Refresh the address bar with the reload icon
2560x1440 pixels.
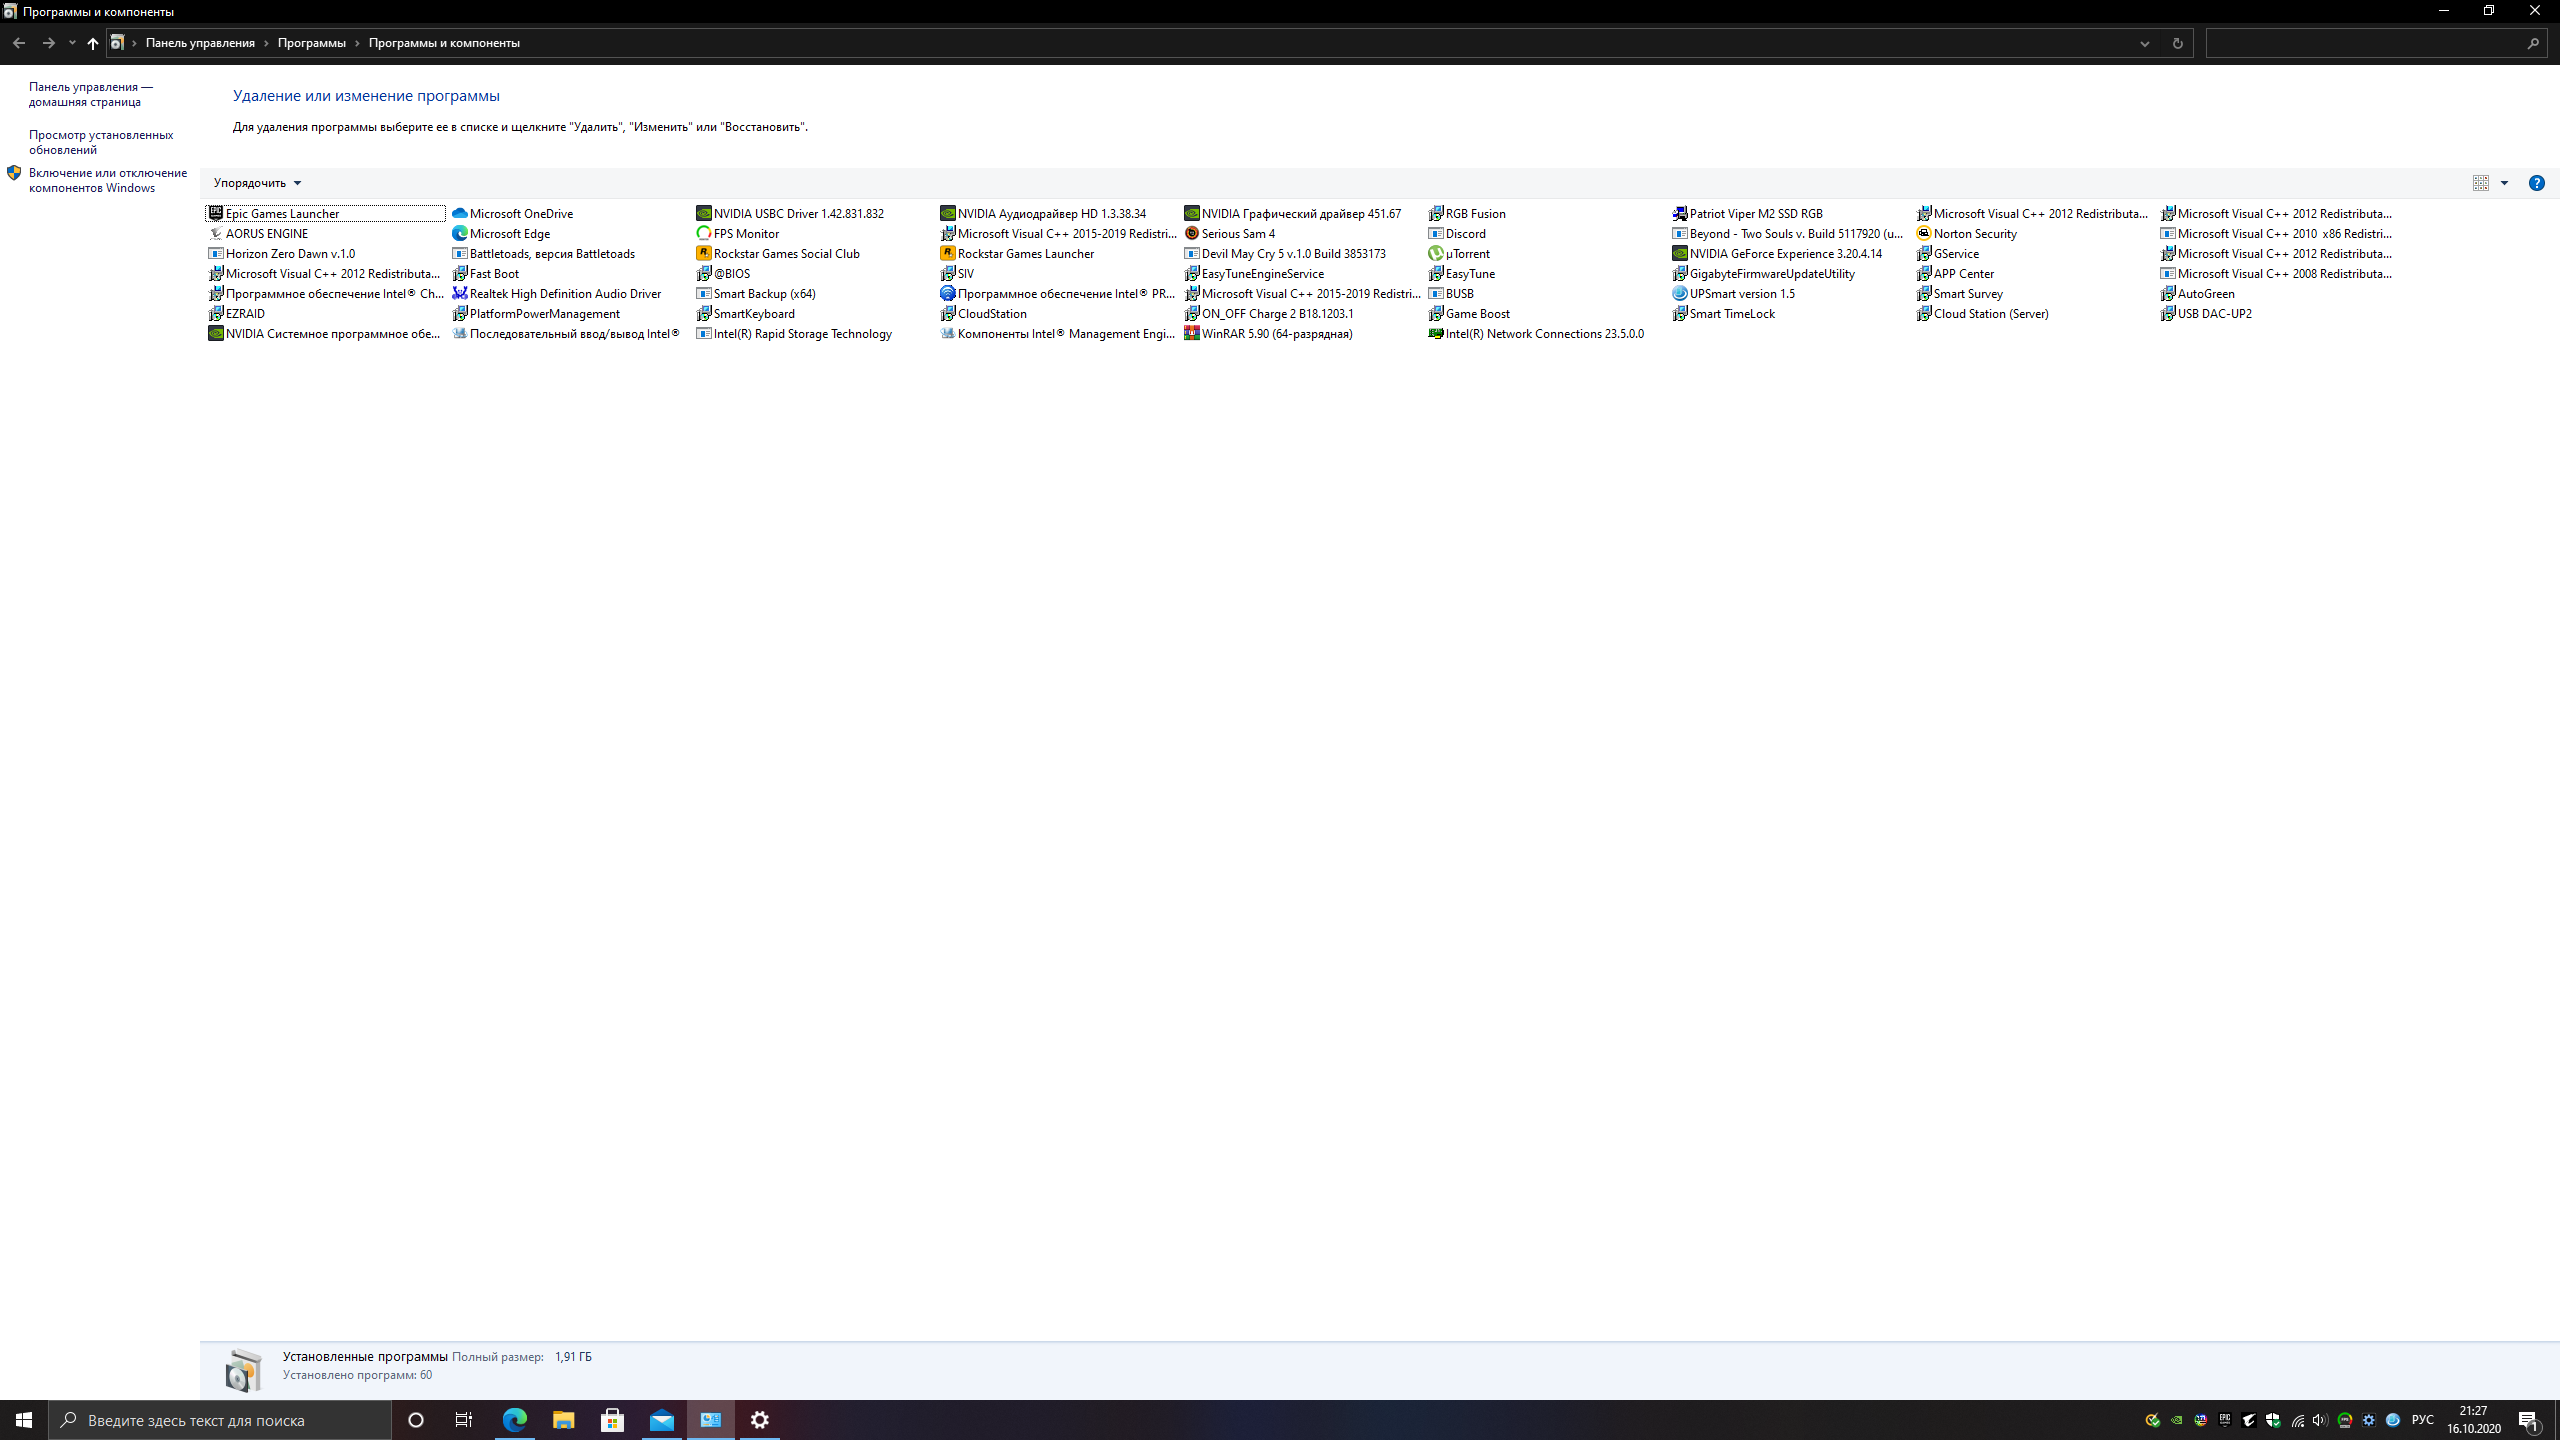point(2177,43)
